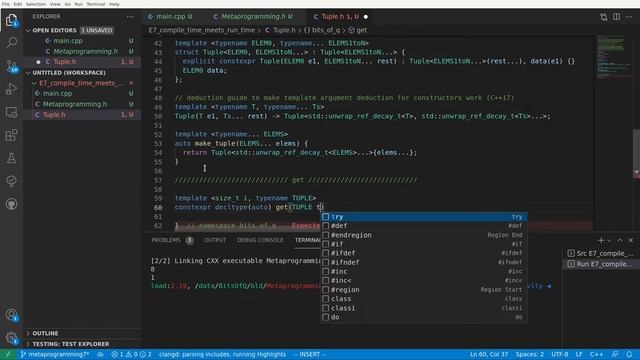Open the Accounts icon

pos(11,315)
